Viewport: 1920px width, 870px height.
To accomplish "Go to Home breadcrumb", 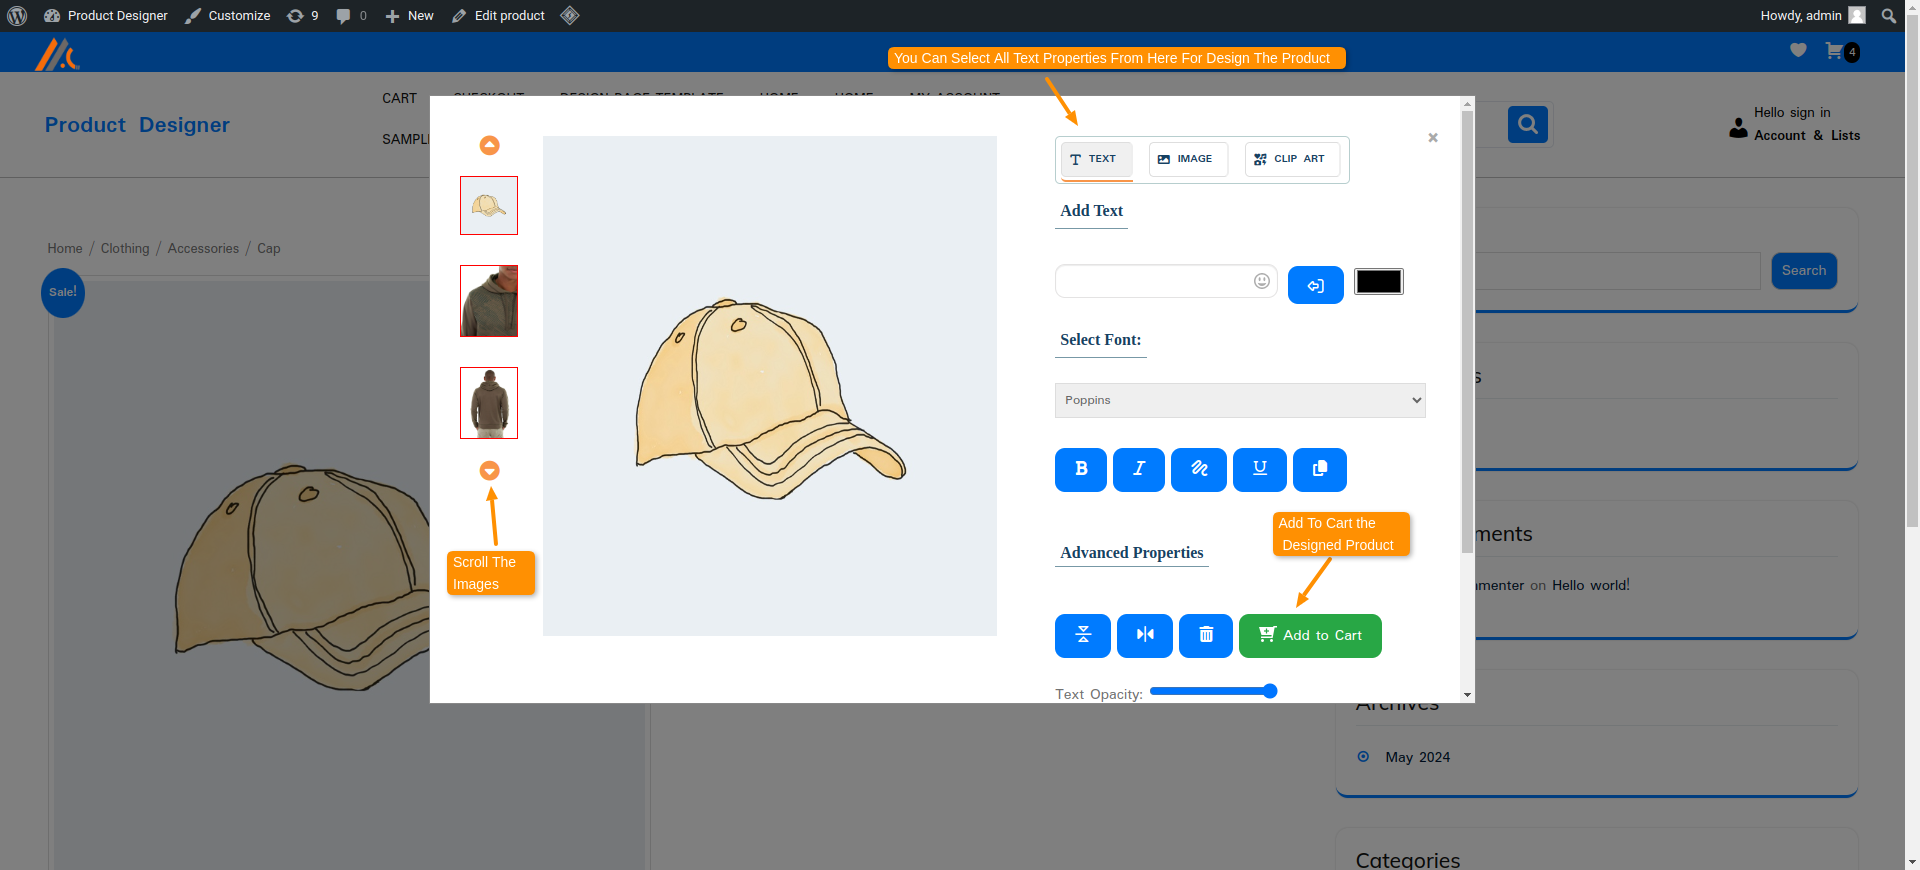I will pos(65,248).
